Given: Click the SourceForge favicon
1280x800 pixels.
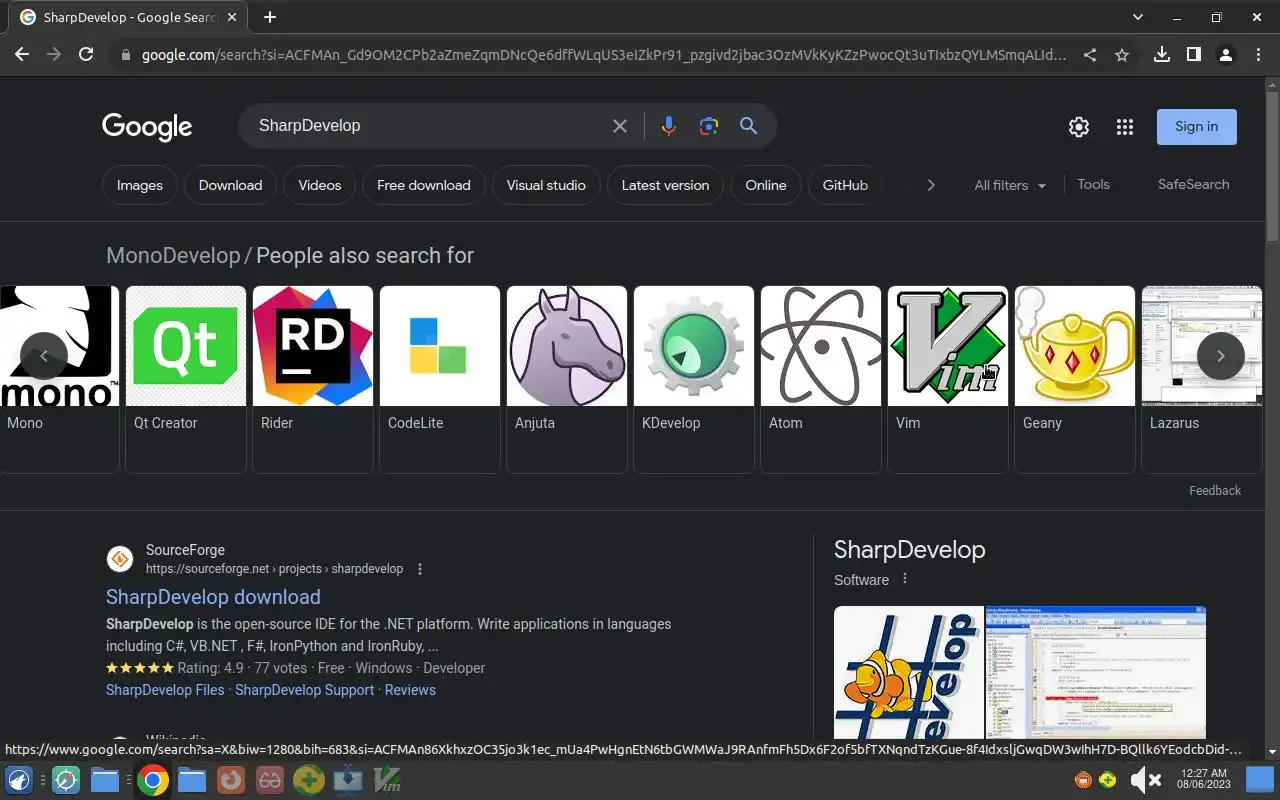Looking at the screenshot, I should (120, 559).
